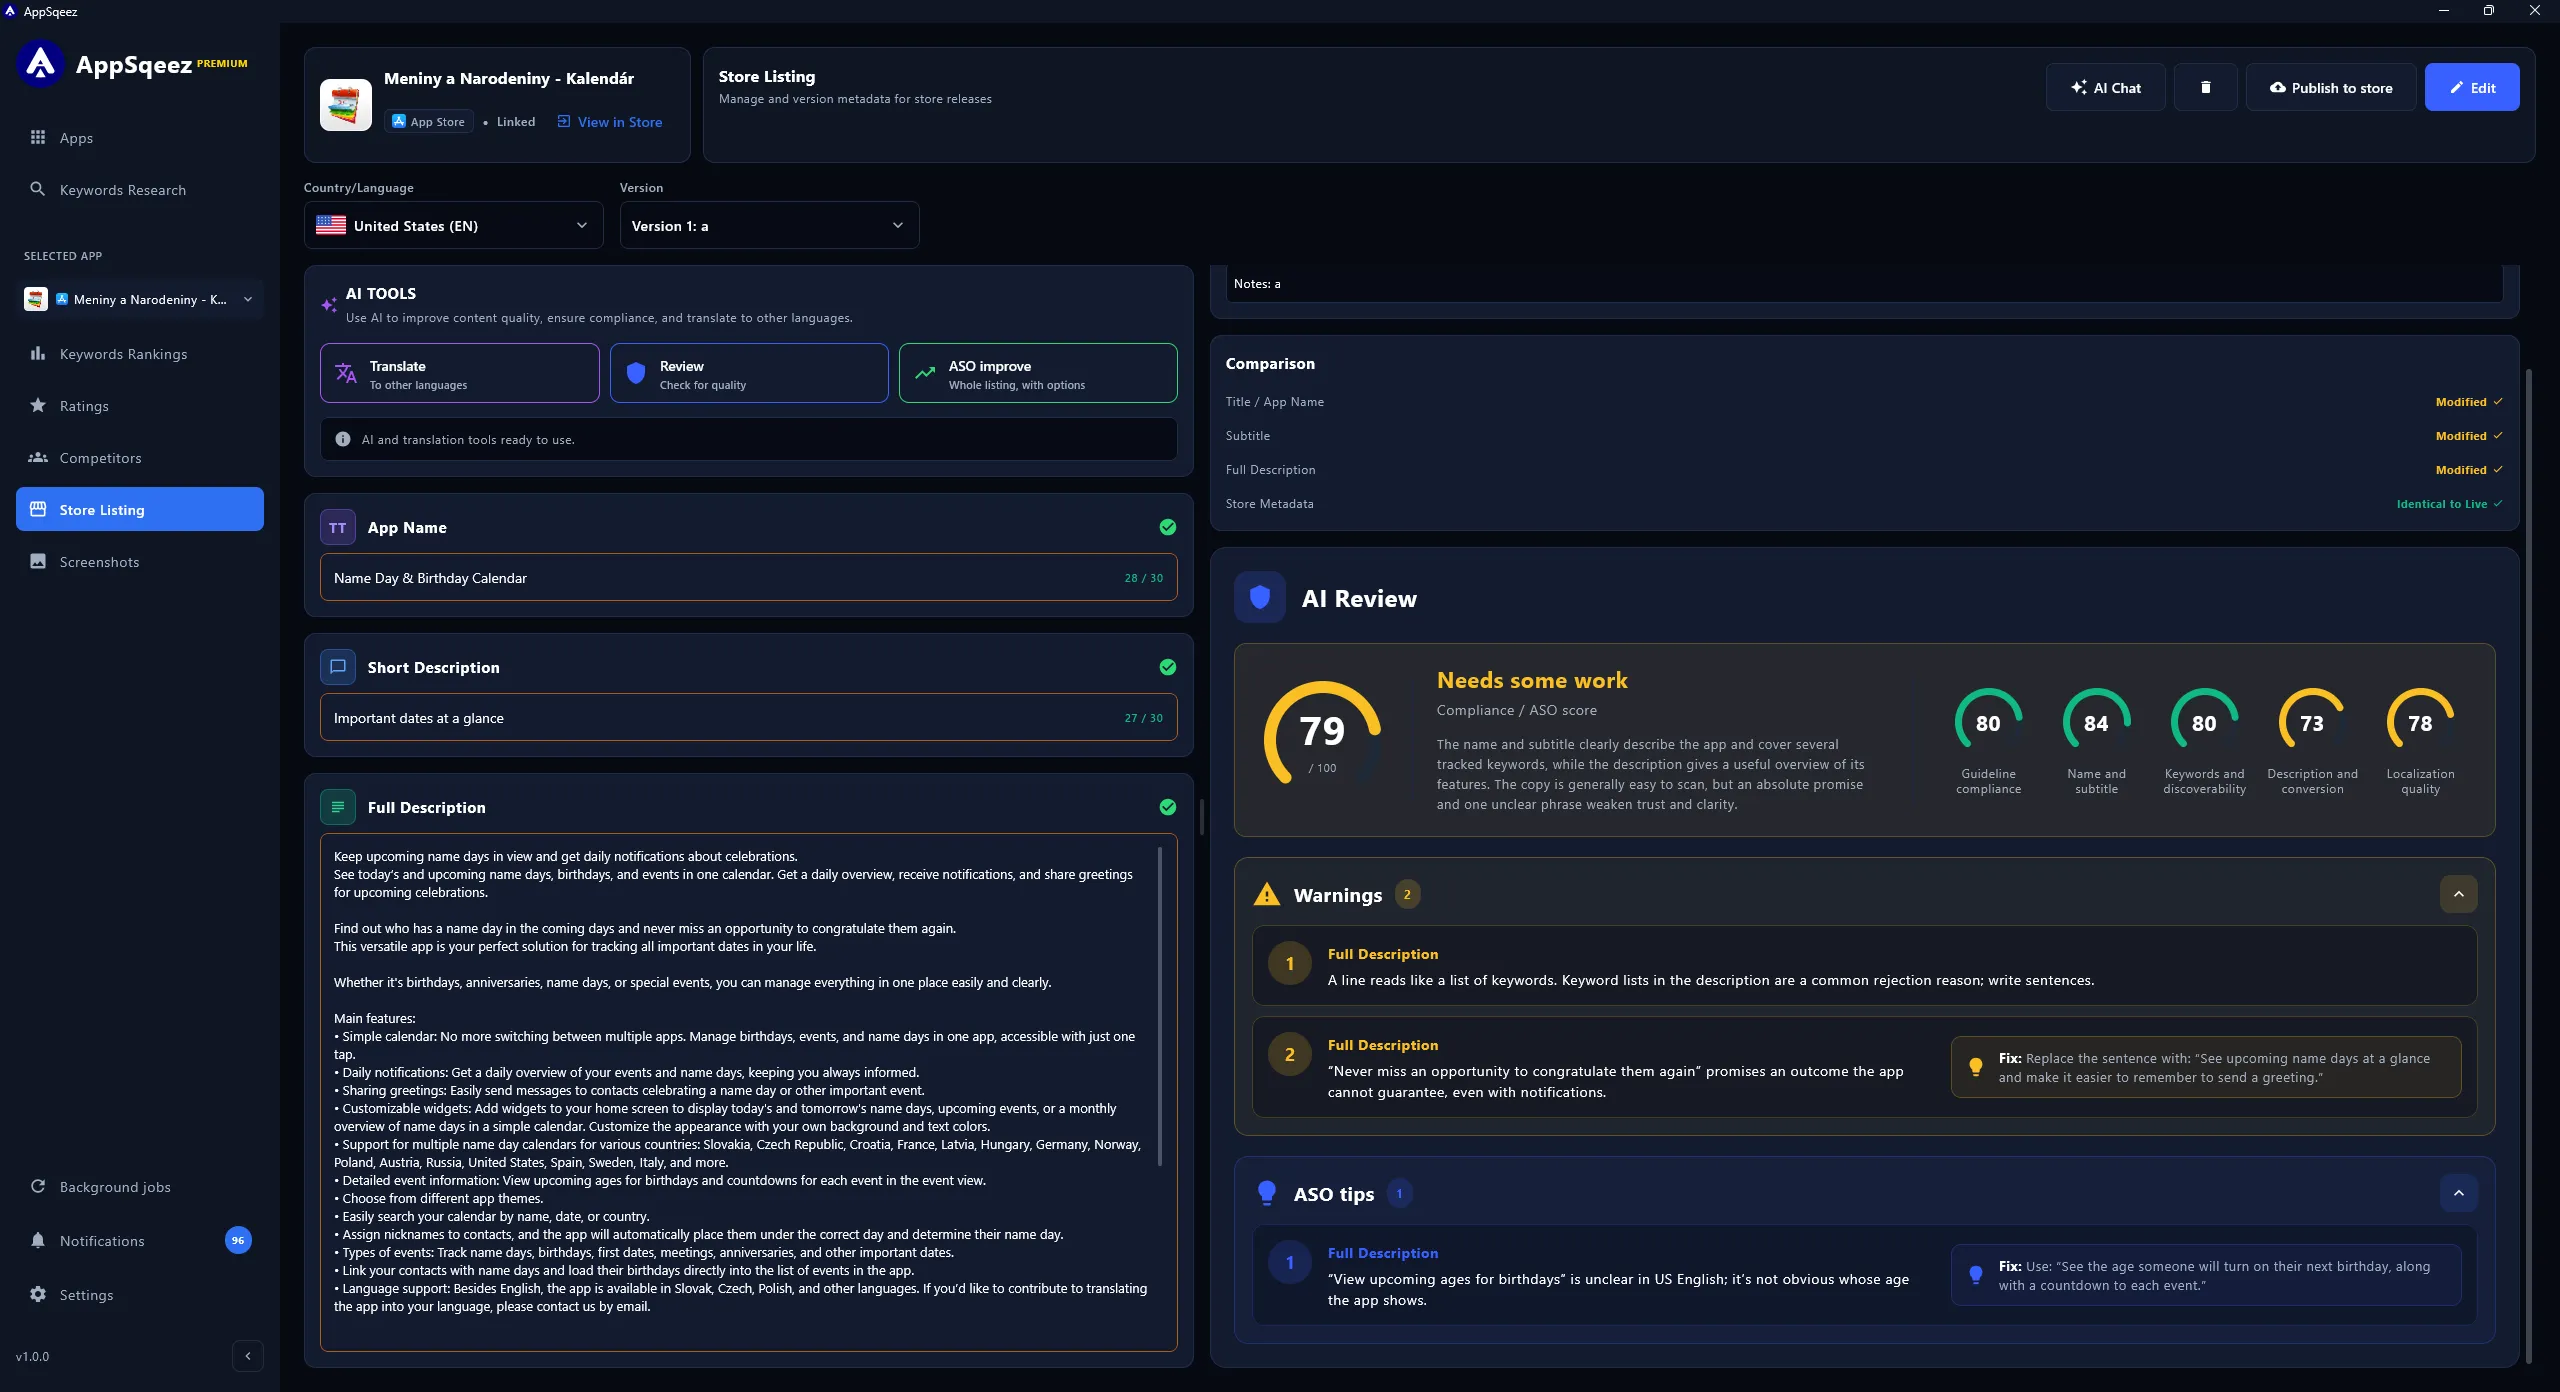
Task: Open Screenshots section
Action: click(140, 562)
